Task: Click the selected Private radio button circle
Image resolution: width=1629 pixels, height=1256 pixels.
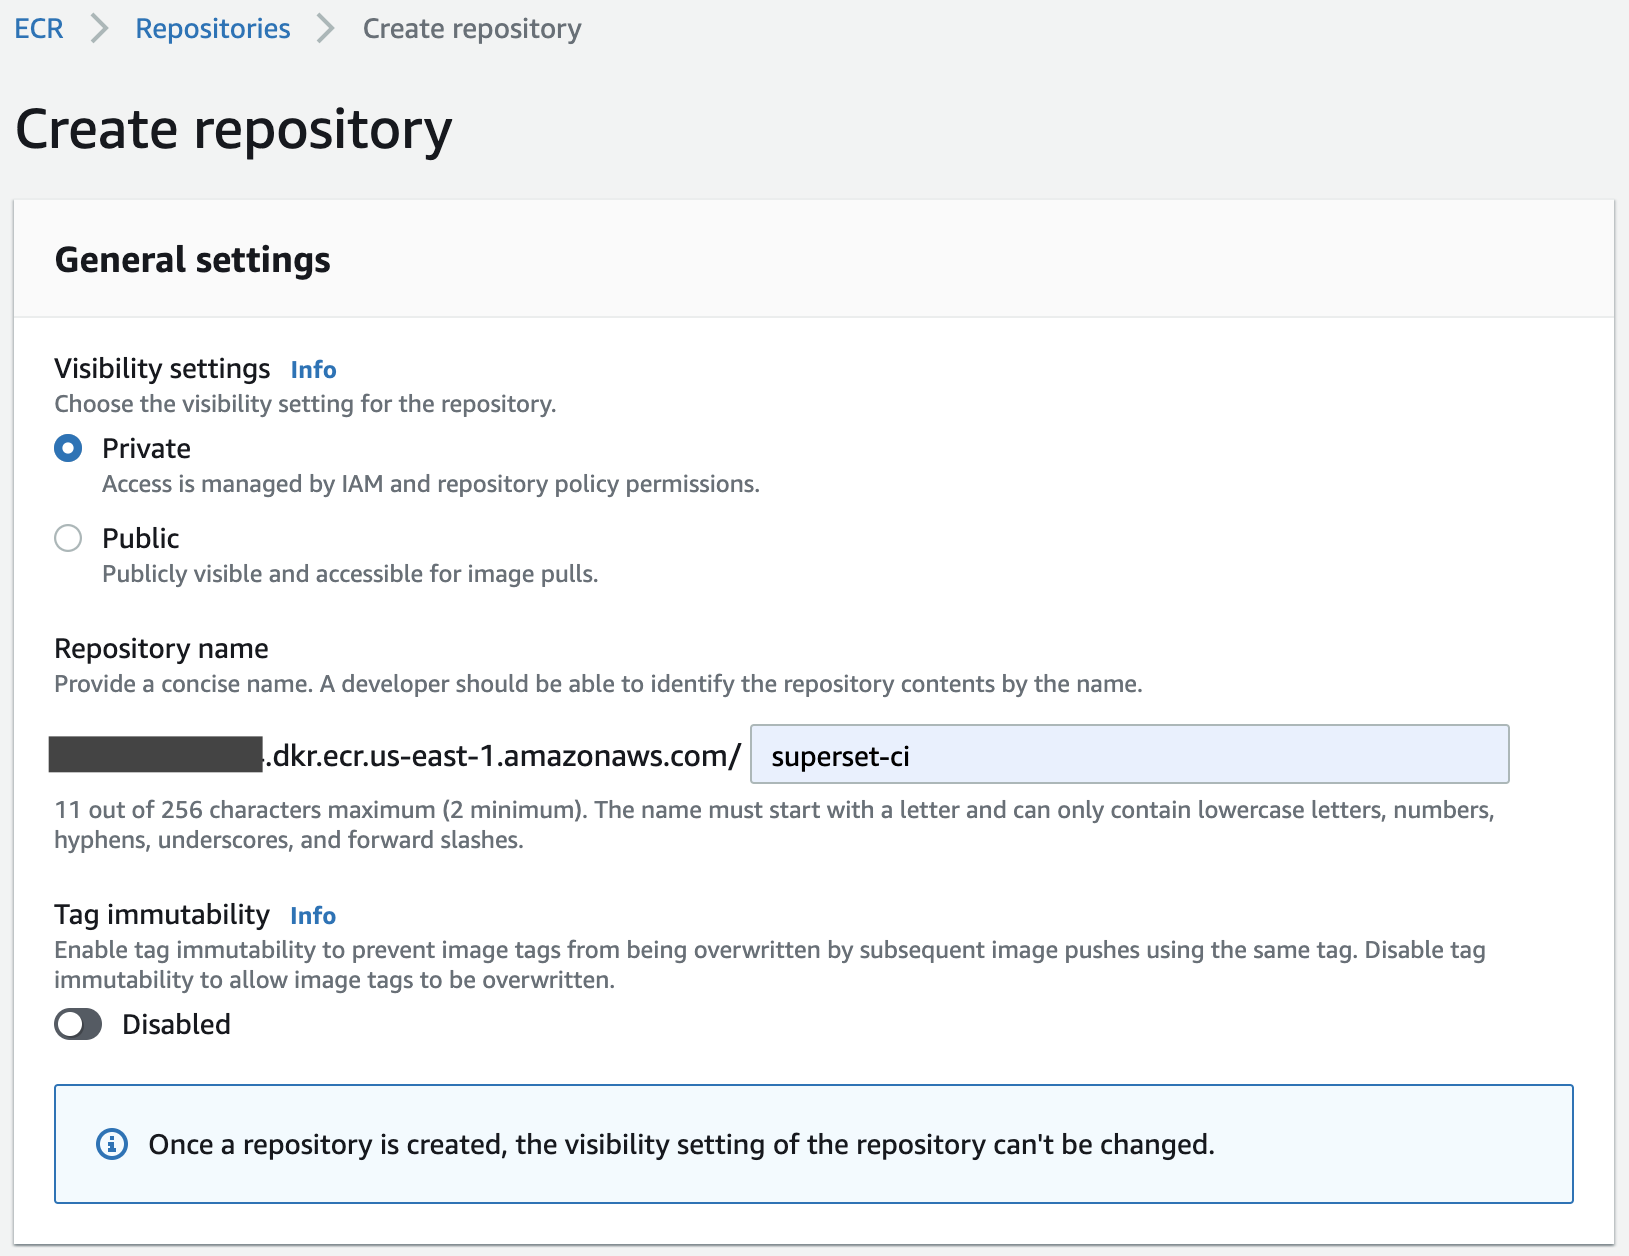Action: click(x=68, y=448)
